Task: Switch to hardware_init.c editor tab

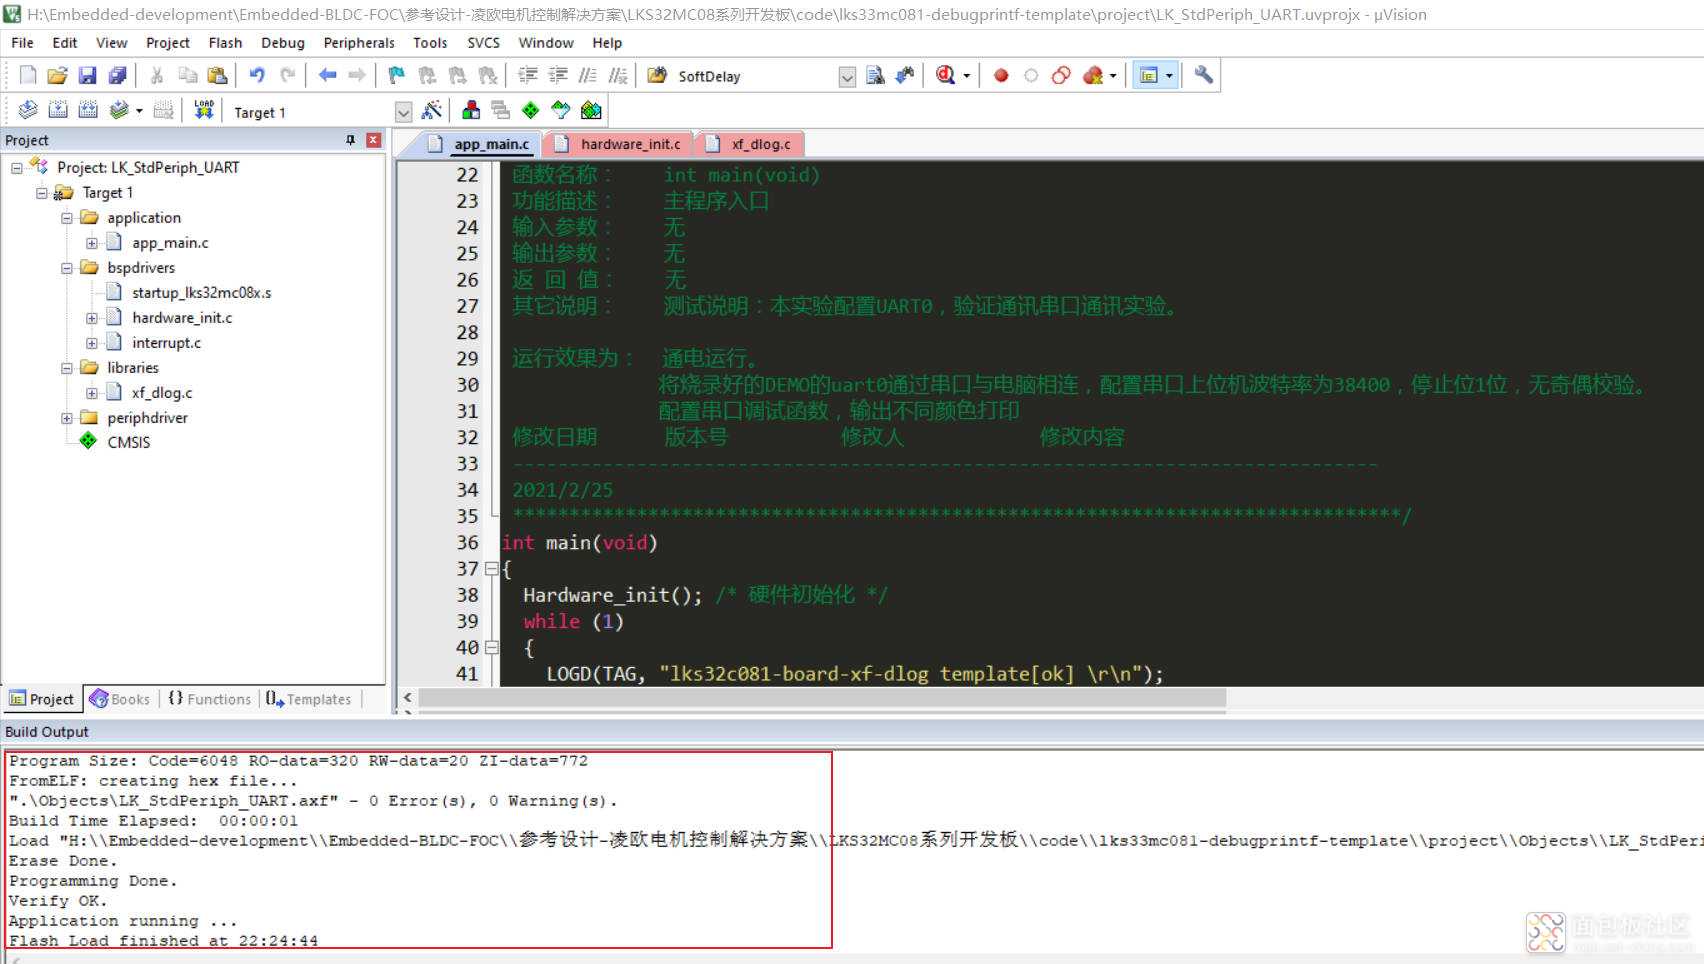Action: click(x=619, y=144)
